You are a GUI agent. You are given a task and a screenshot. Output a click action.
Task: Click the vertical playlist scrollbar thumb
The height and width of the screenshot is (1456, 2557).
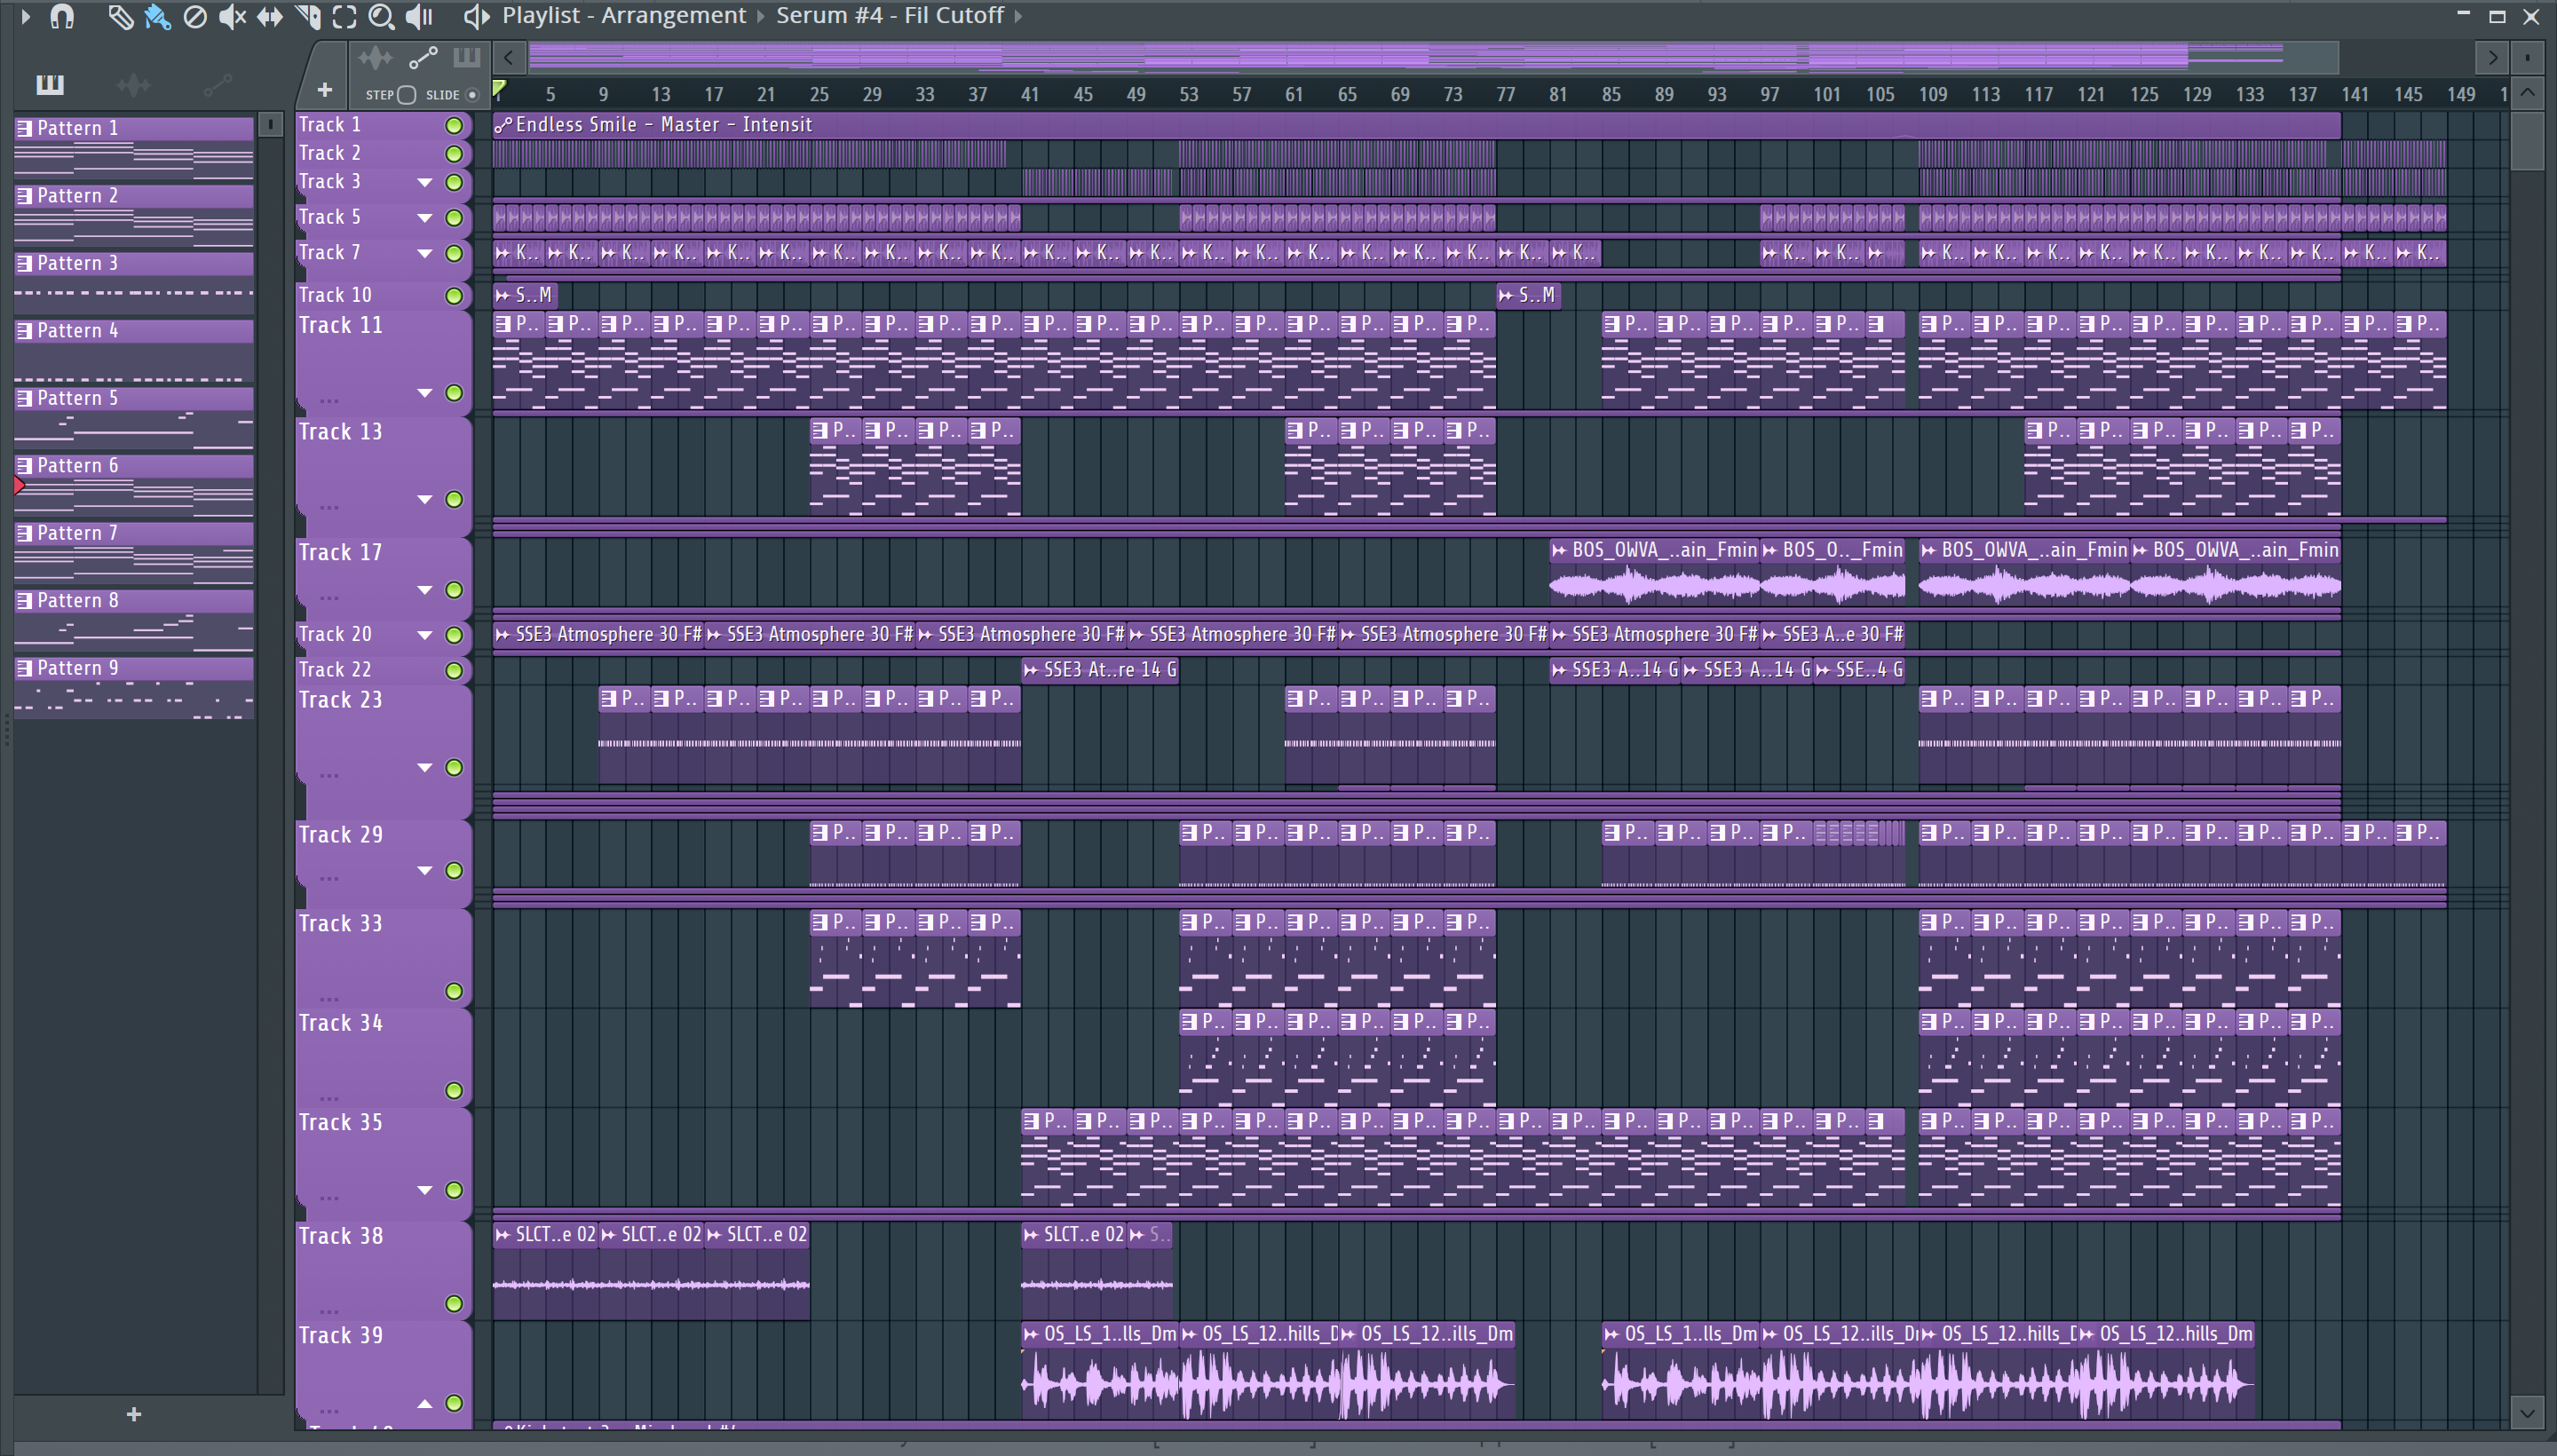tap(2527, 140)
